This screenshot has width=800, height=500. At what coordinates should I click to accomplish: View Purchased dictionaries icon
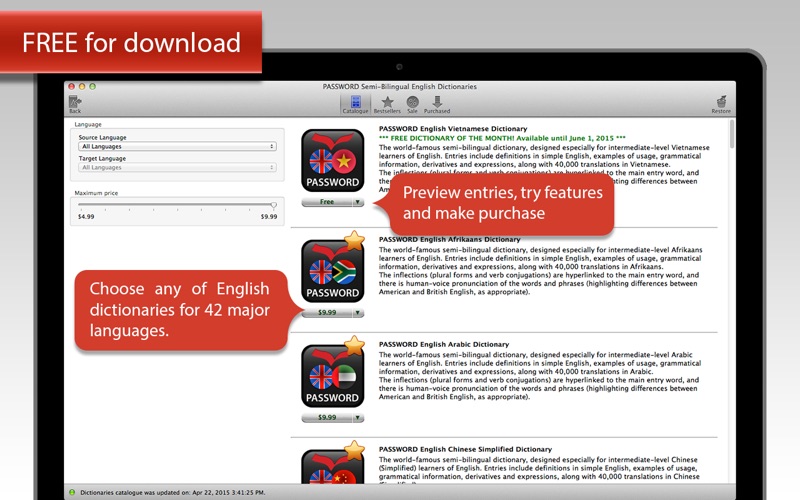point(437,104)
